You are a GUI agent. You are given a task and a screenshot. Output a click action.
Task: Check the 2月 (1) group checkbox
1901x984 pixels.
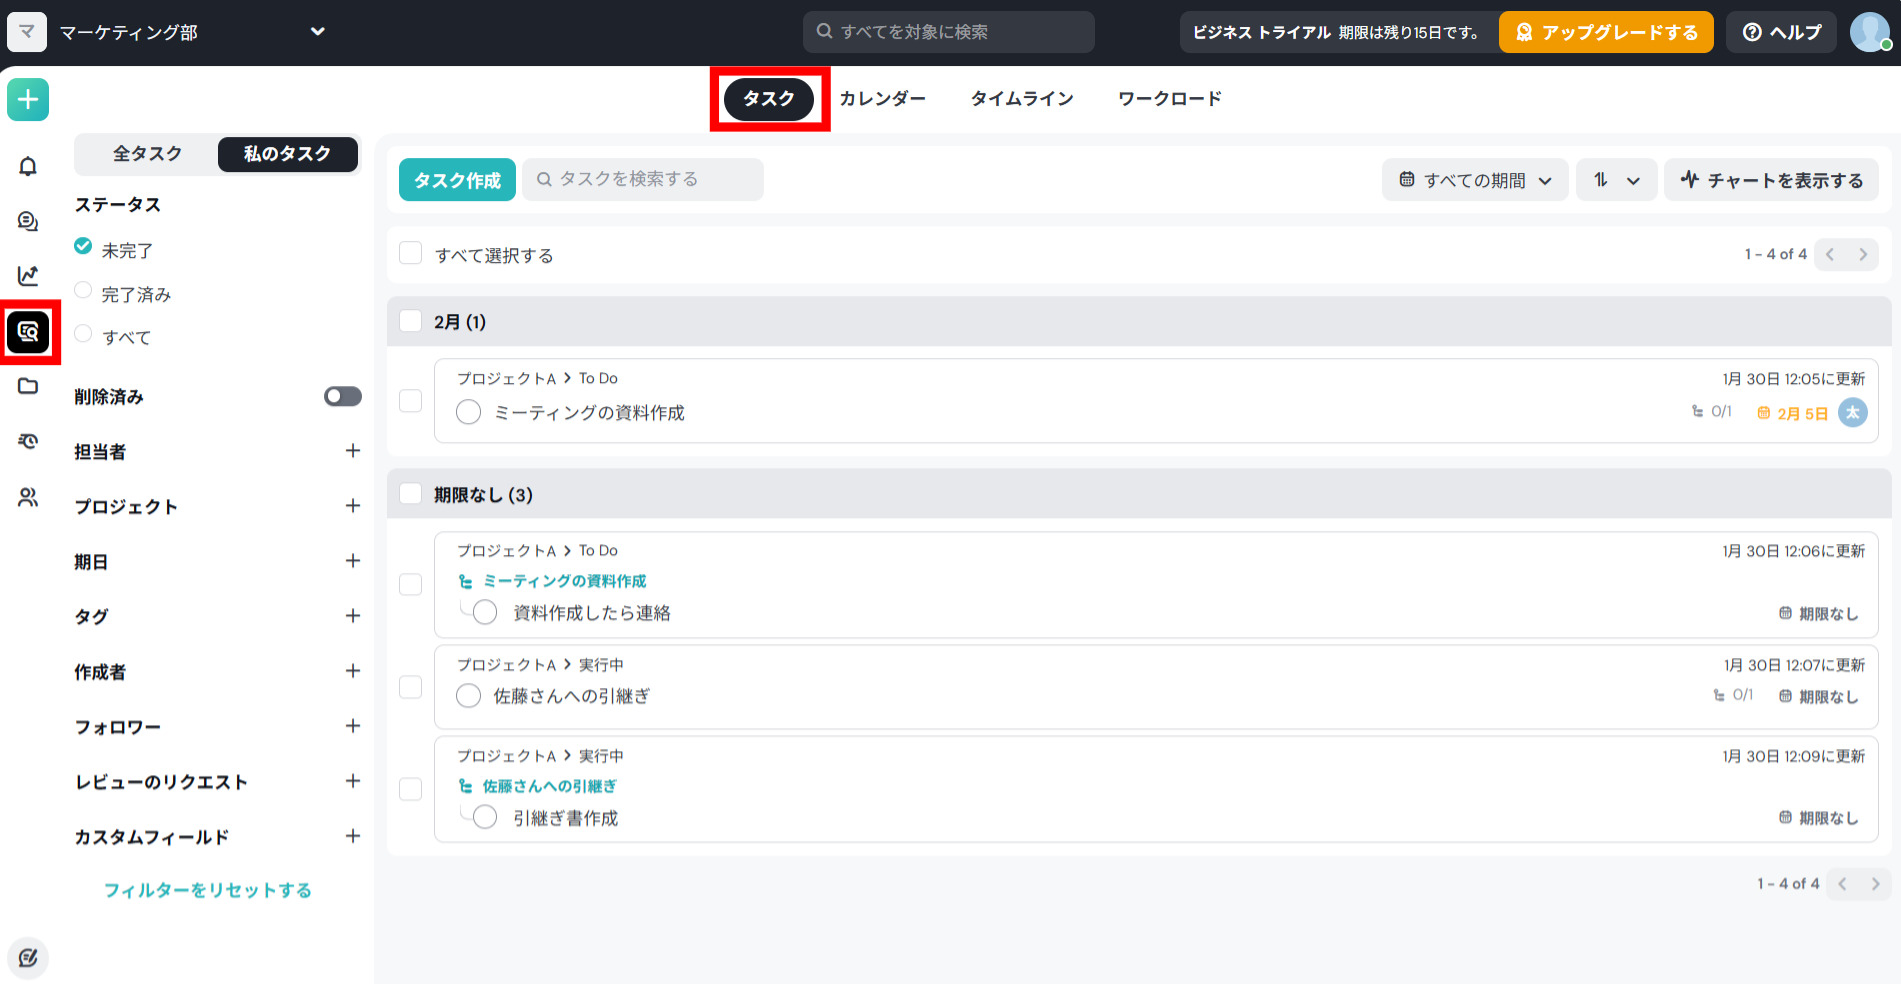[x=410, y=321]
